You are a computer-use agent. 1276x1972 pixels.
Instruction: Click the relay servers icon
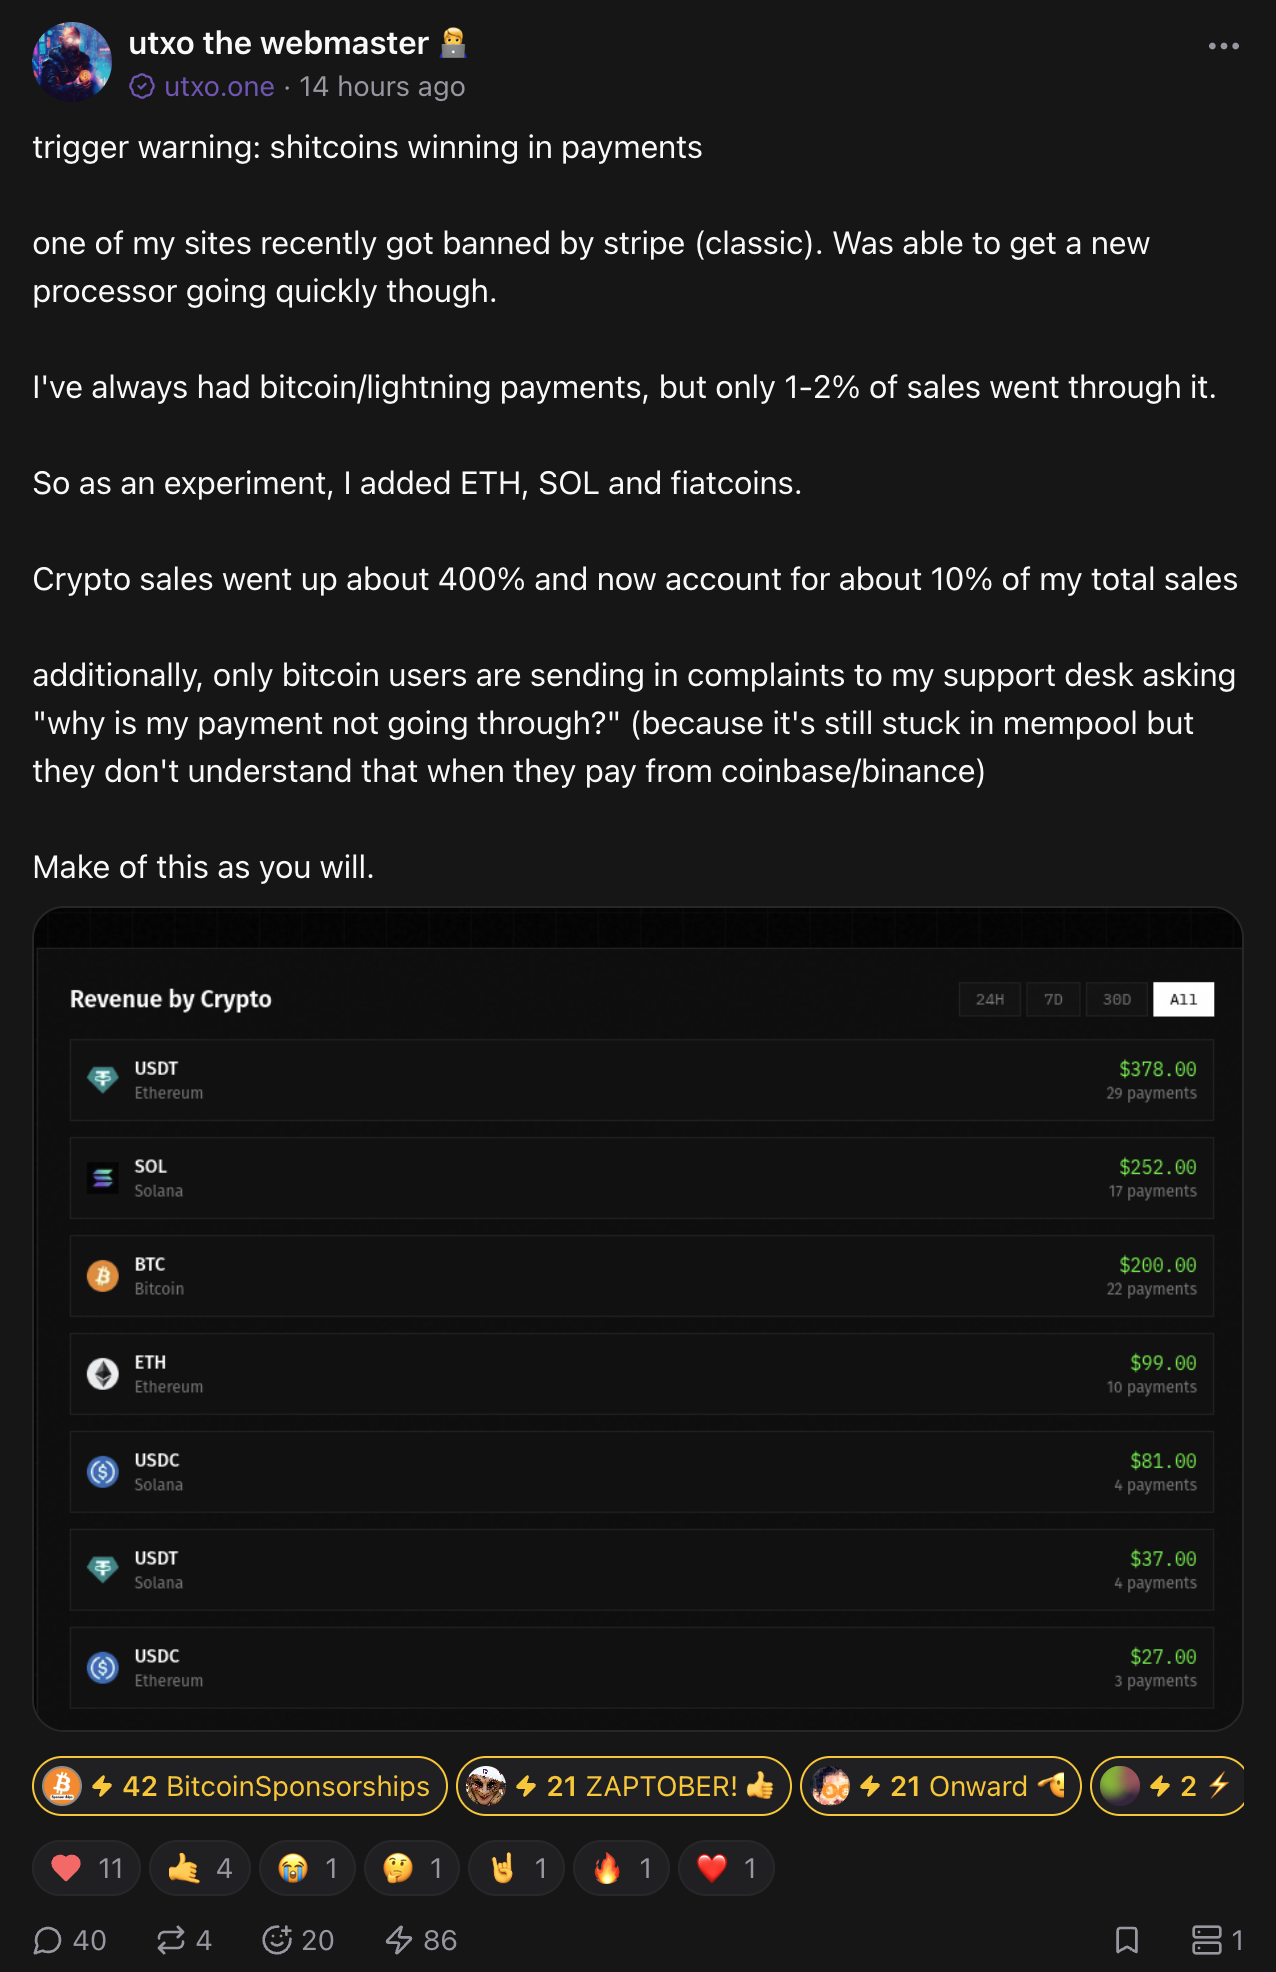coord(1207,1940)
